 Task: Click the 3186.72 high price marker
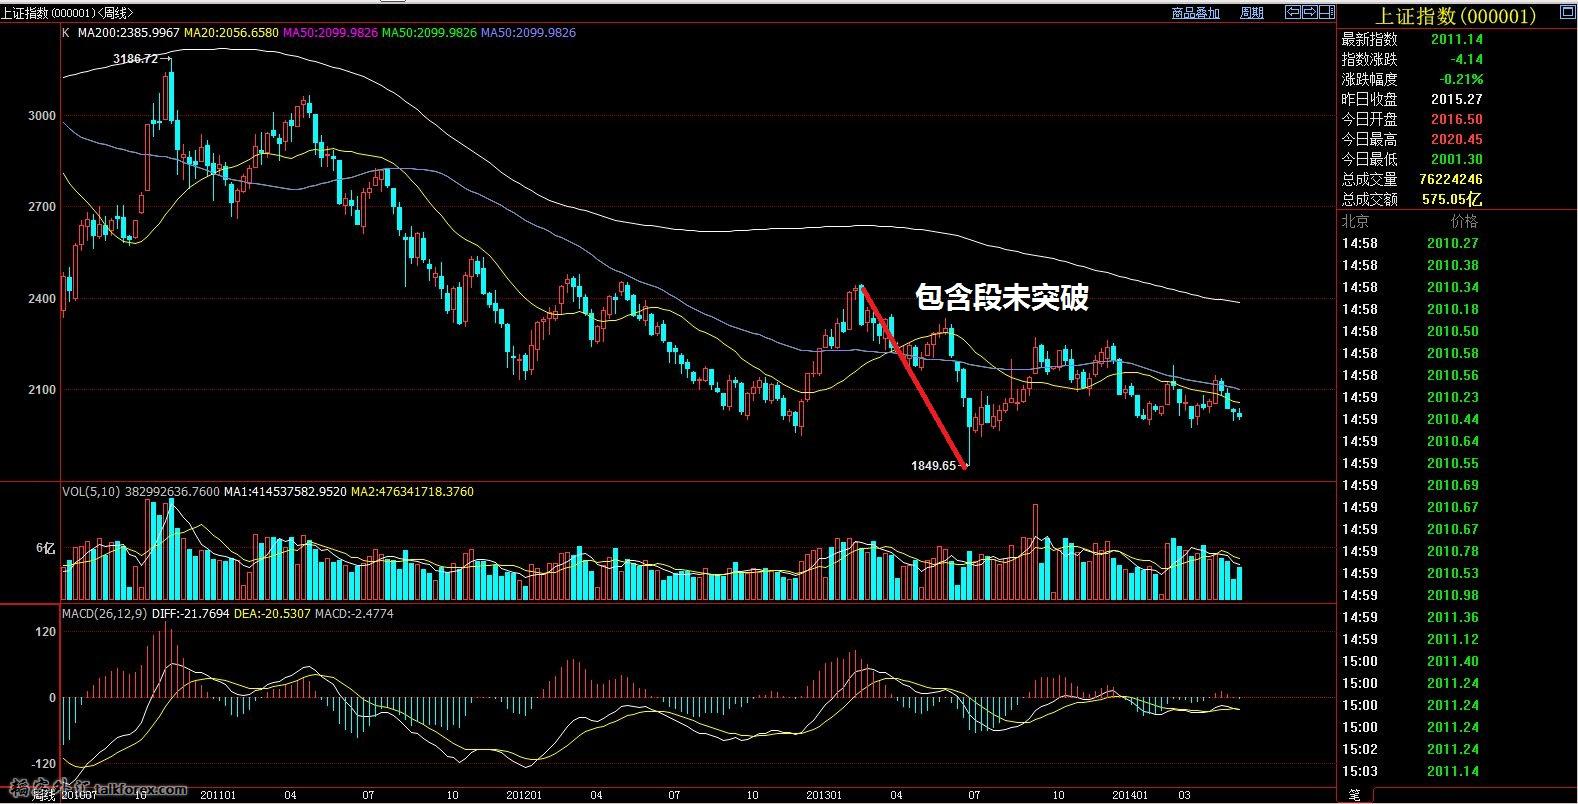click(136, 59)
